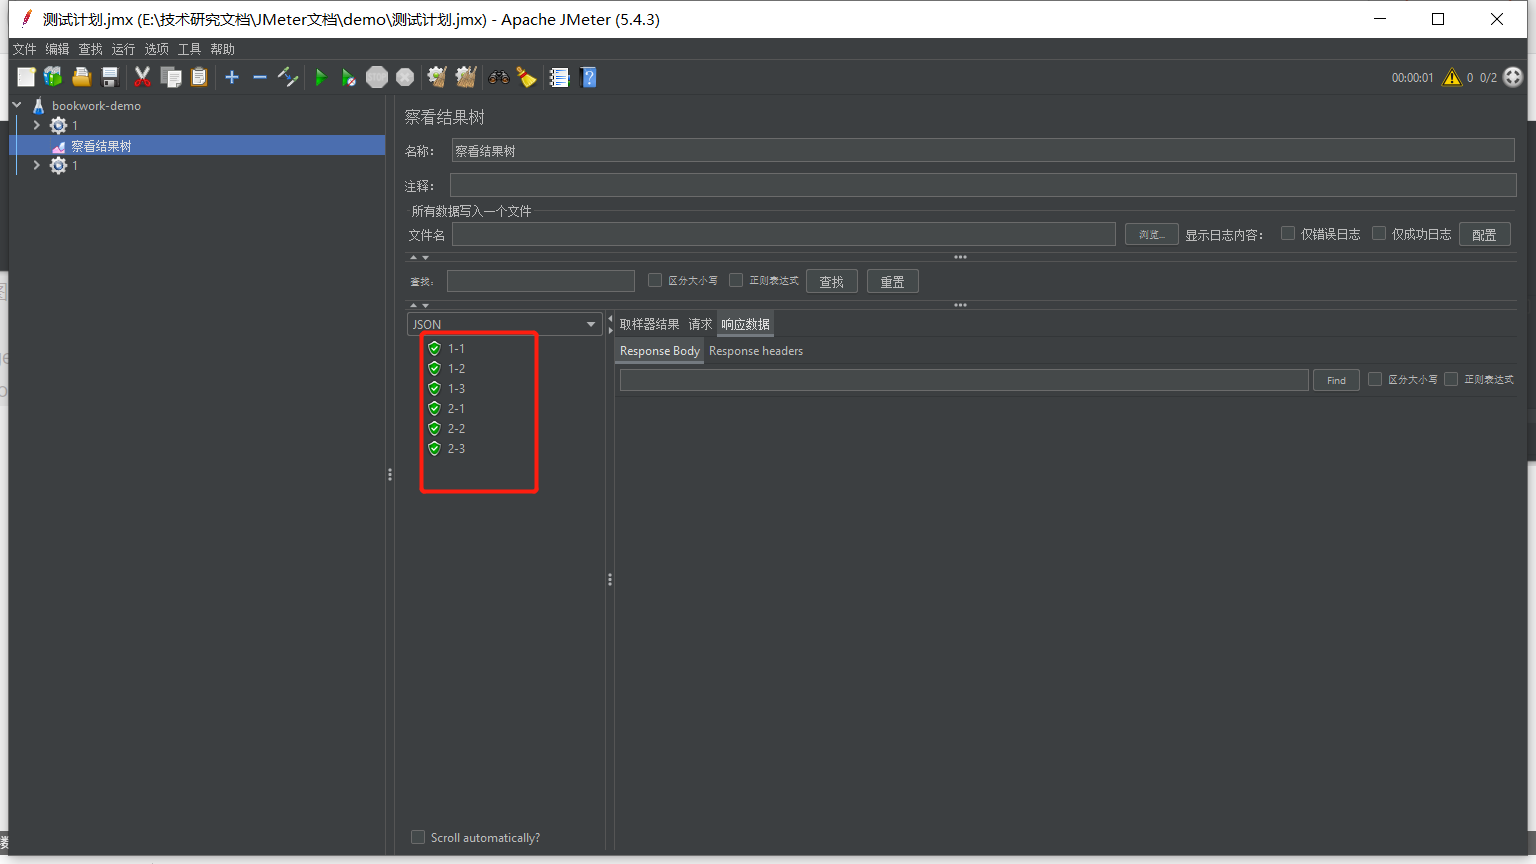The width and height of the screenshot is (1536, 864).
Task: Open log viewer via warning triangle icon
Action: pyautogui.click(x=1452, y=77)
